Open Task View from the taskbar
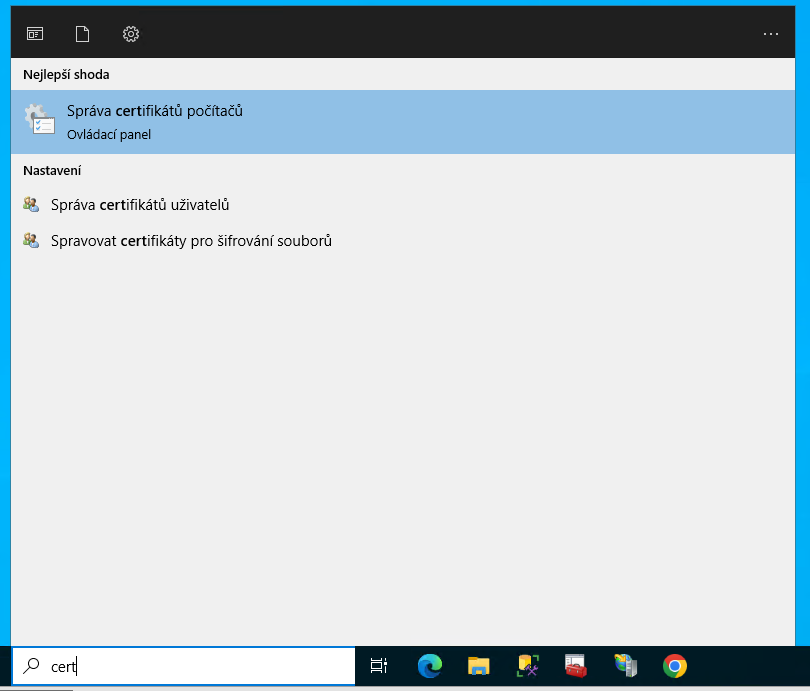This screenshot has height=691, width=810. pos(379,666)
